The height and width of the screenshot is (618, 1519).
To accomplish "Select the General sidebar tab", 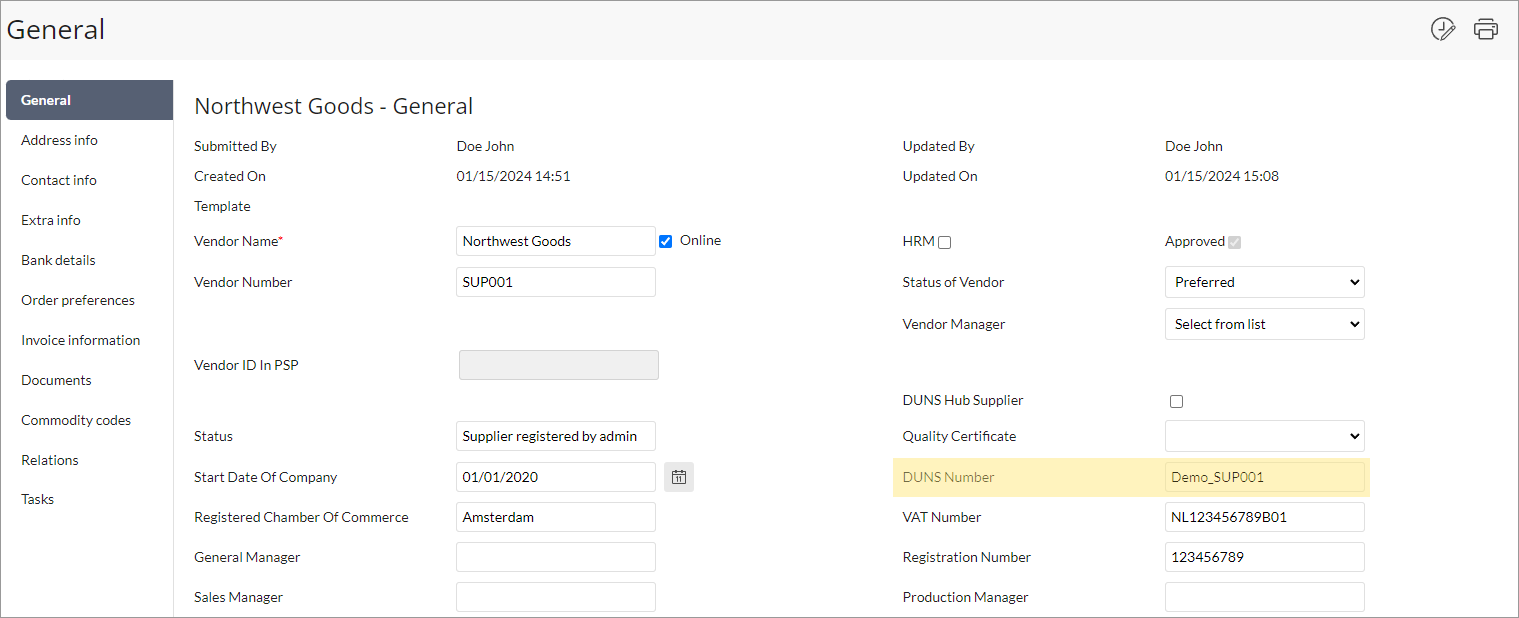I will [x=89, y=100].
